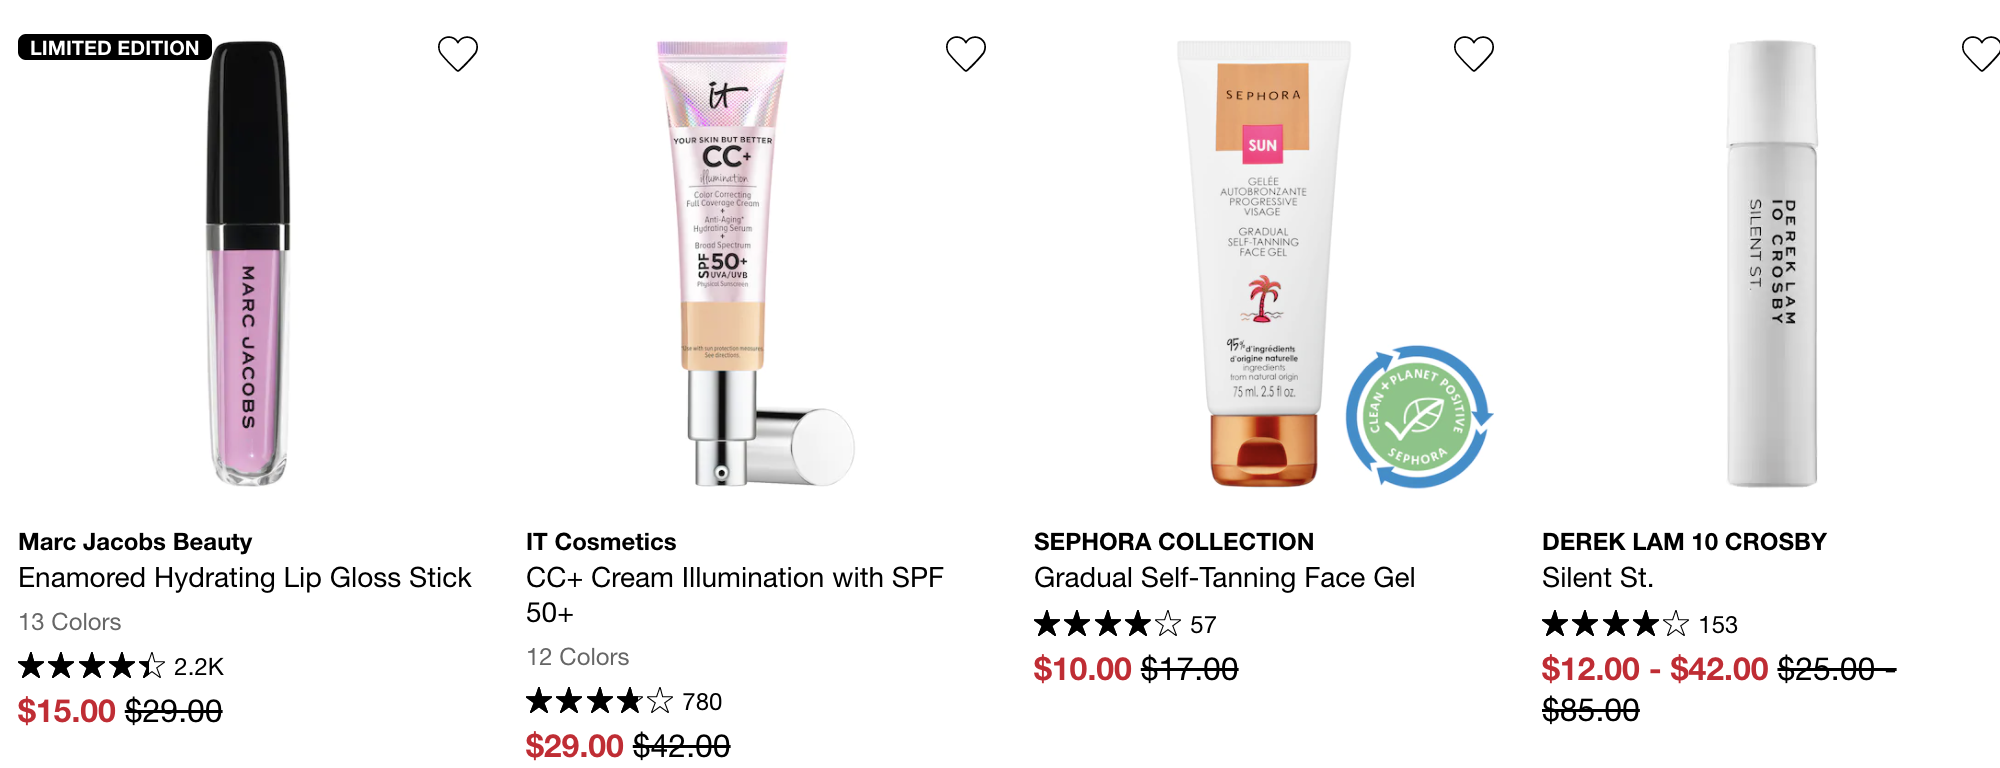Open CC+ Cream Illumination with SPF 50+ link
Viewport: 2000px width, 768px height.
(x=735, y=595)
